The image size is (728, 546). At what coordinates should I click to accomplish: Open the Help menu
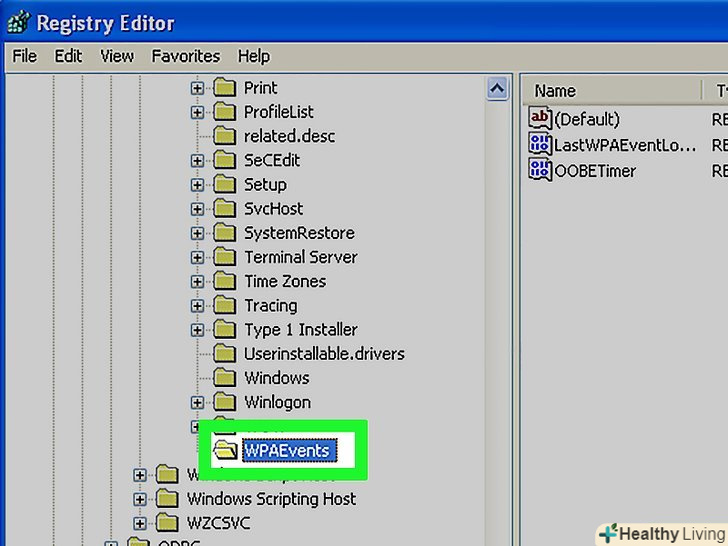point(254,56)
